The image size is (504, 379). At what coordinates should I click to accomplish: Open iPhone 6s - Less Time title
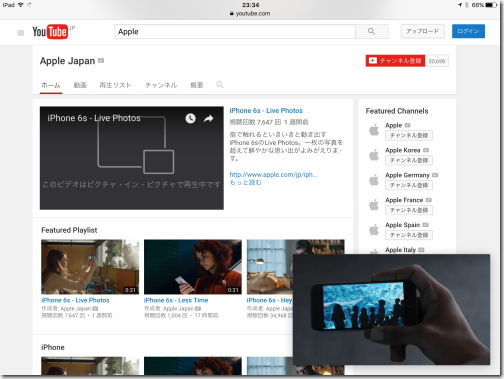coord(176,300)
